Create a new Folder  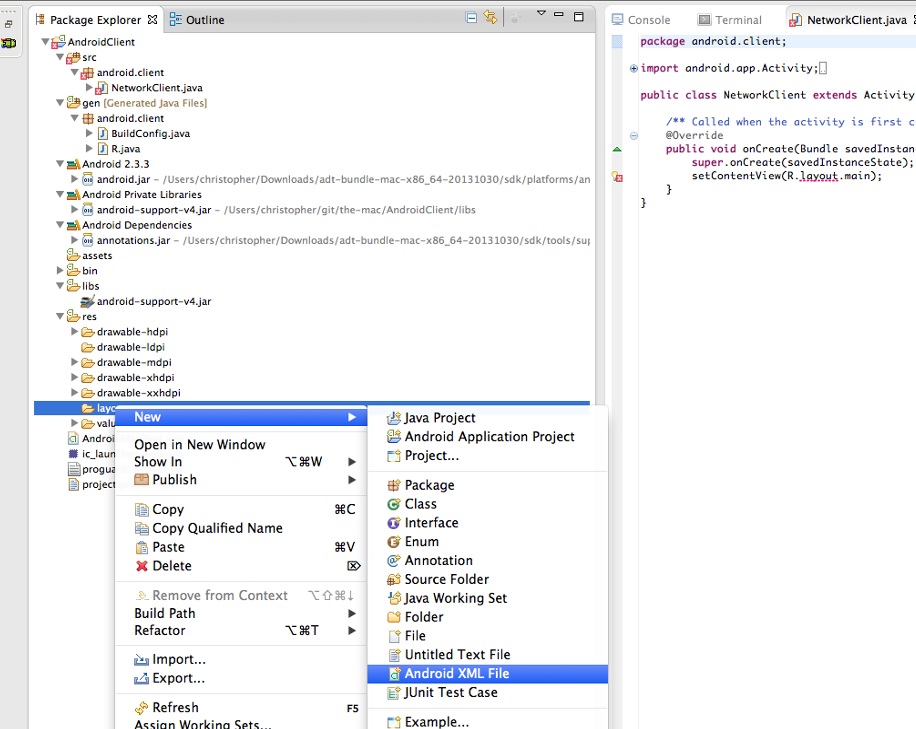(488, 617)
